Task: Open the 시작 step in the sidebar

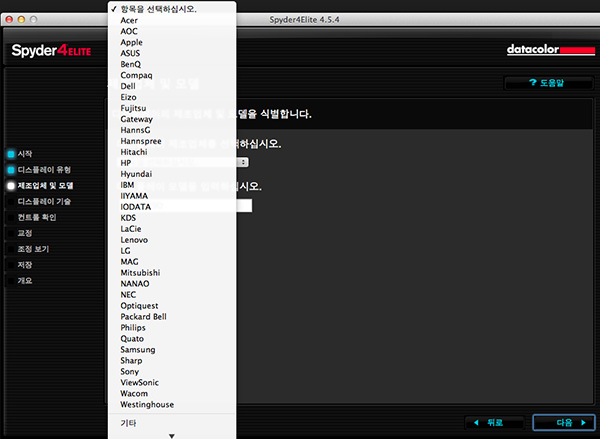Action: (26, 154)
